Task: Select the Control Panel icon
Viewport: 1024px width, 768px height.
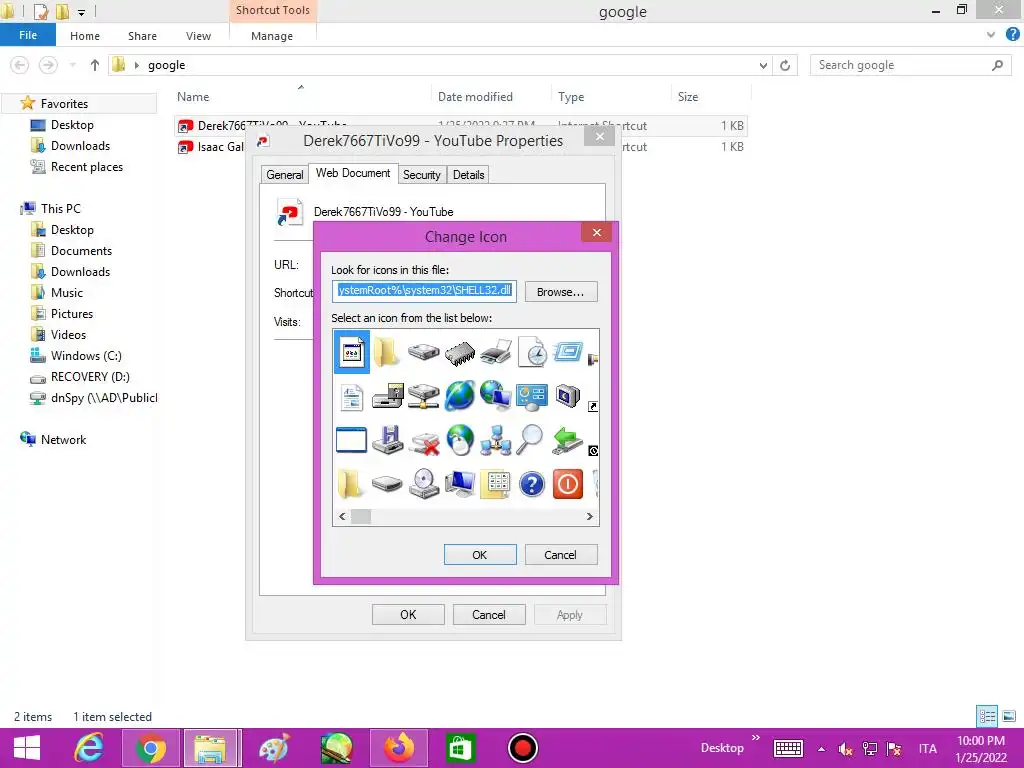Action: 532,396
